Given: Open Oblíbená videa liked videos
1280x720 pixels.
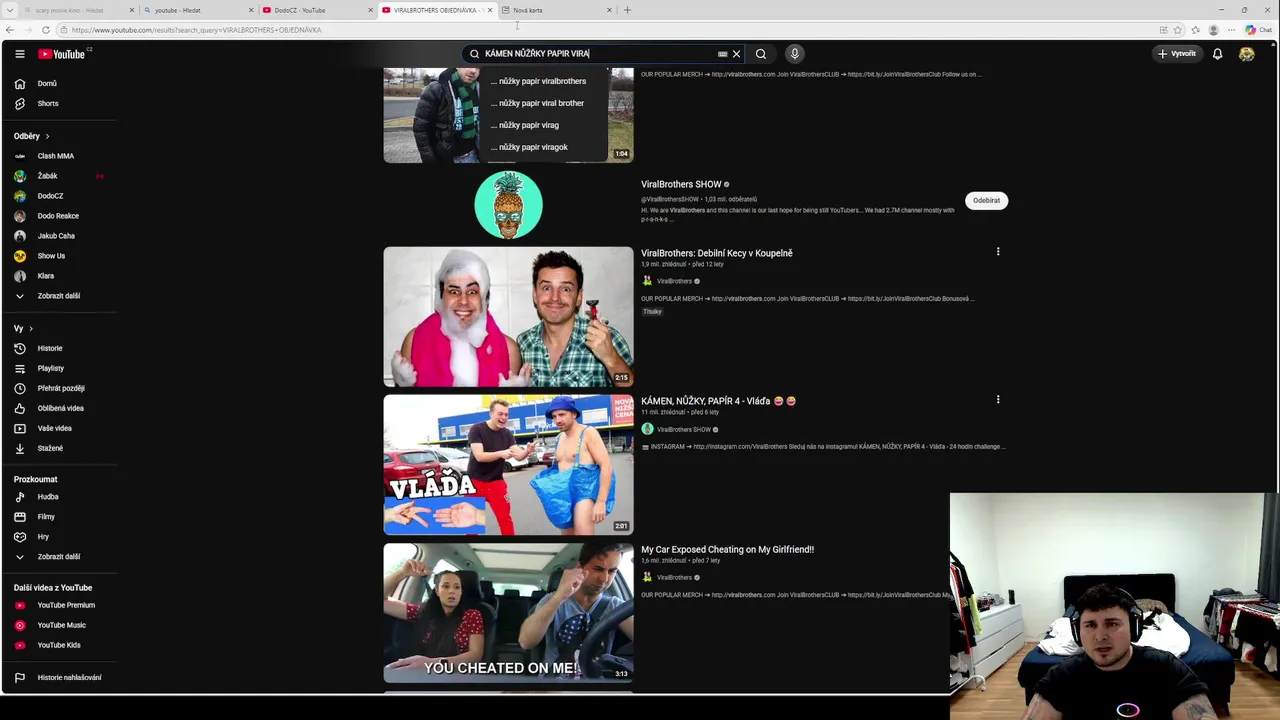Looking at the screenshot, I should 59,409.
